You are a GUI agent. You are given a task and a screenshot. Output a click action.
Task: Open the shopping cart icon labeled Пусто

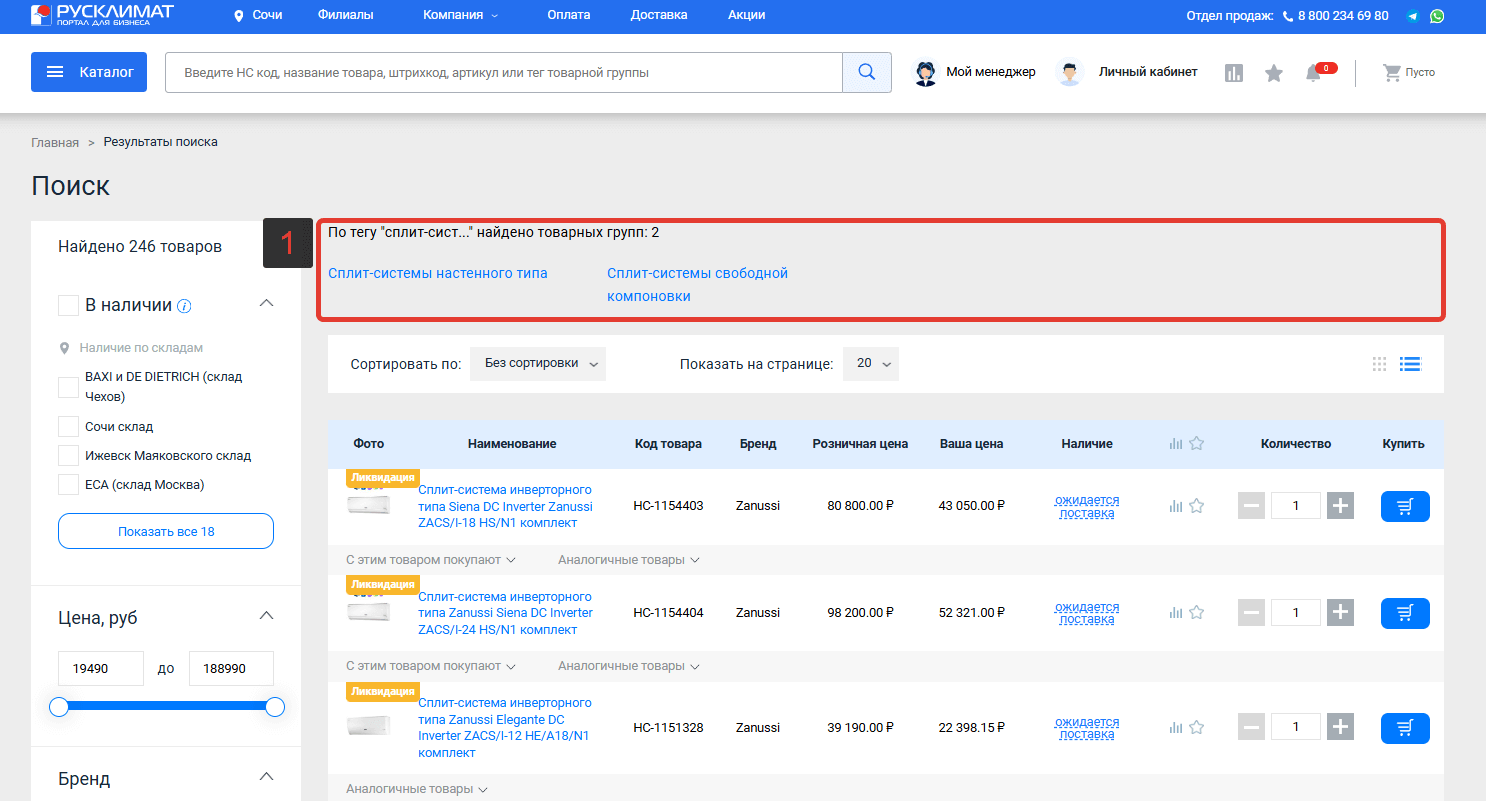point(1391,72)
